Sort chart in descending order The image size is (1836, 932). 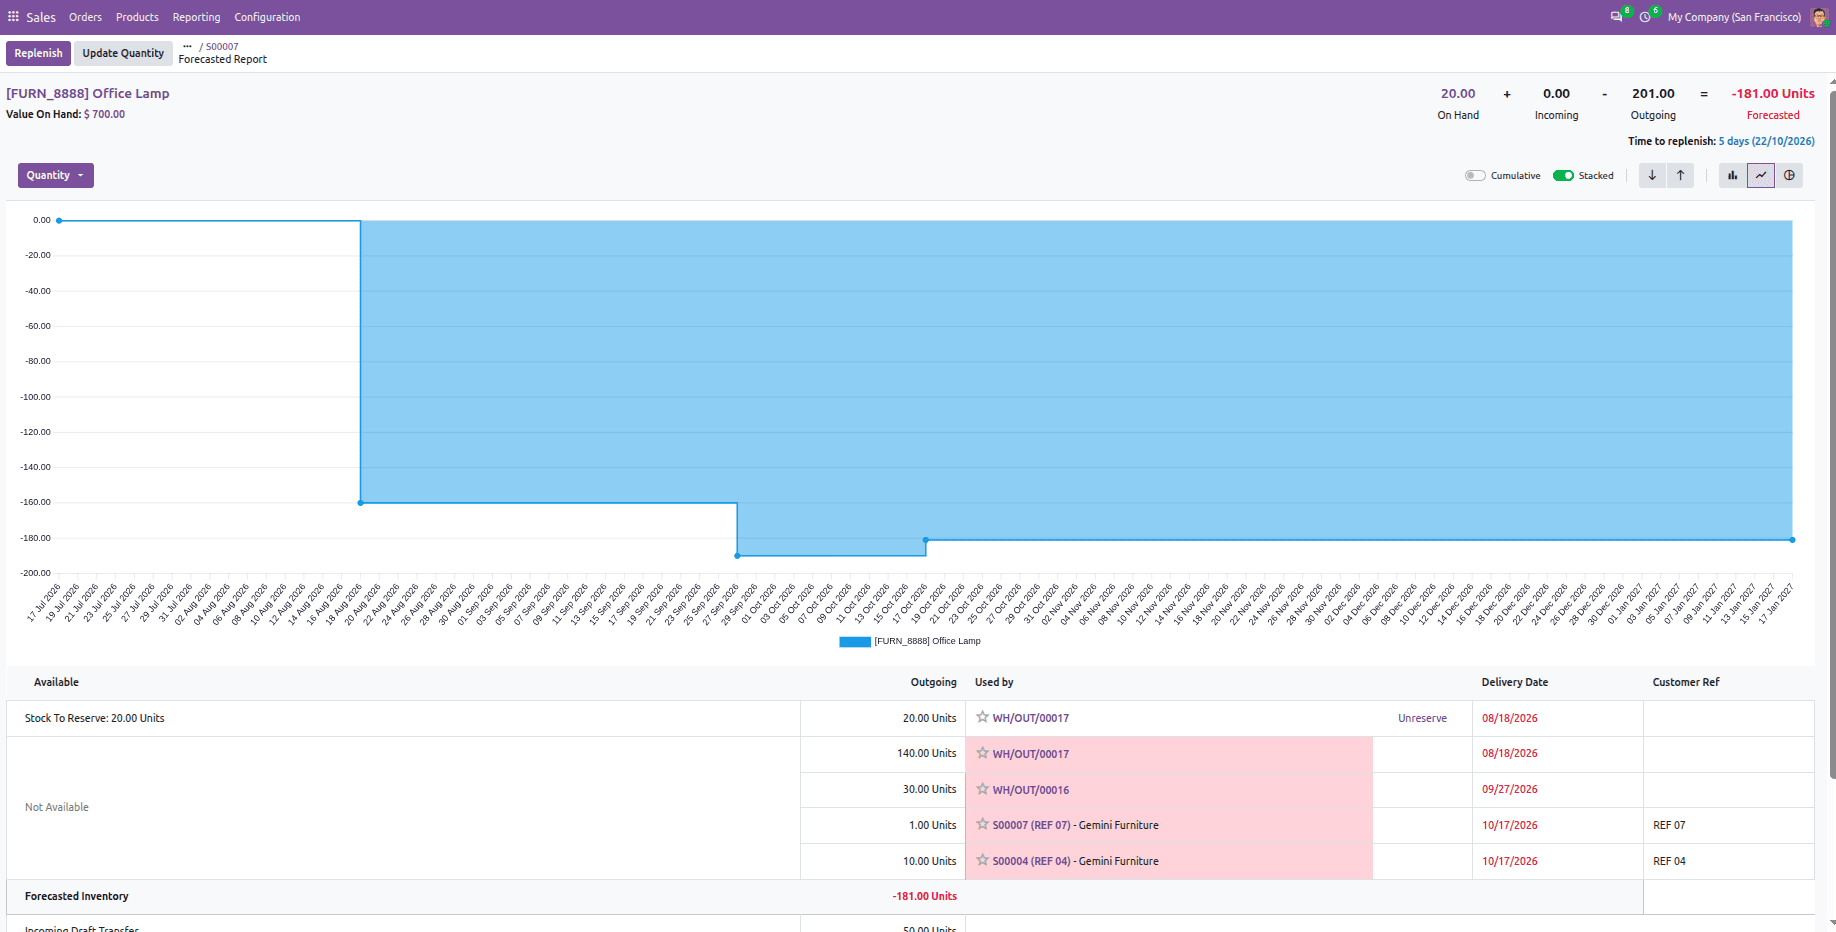[x=1652, y=175]
